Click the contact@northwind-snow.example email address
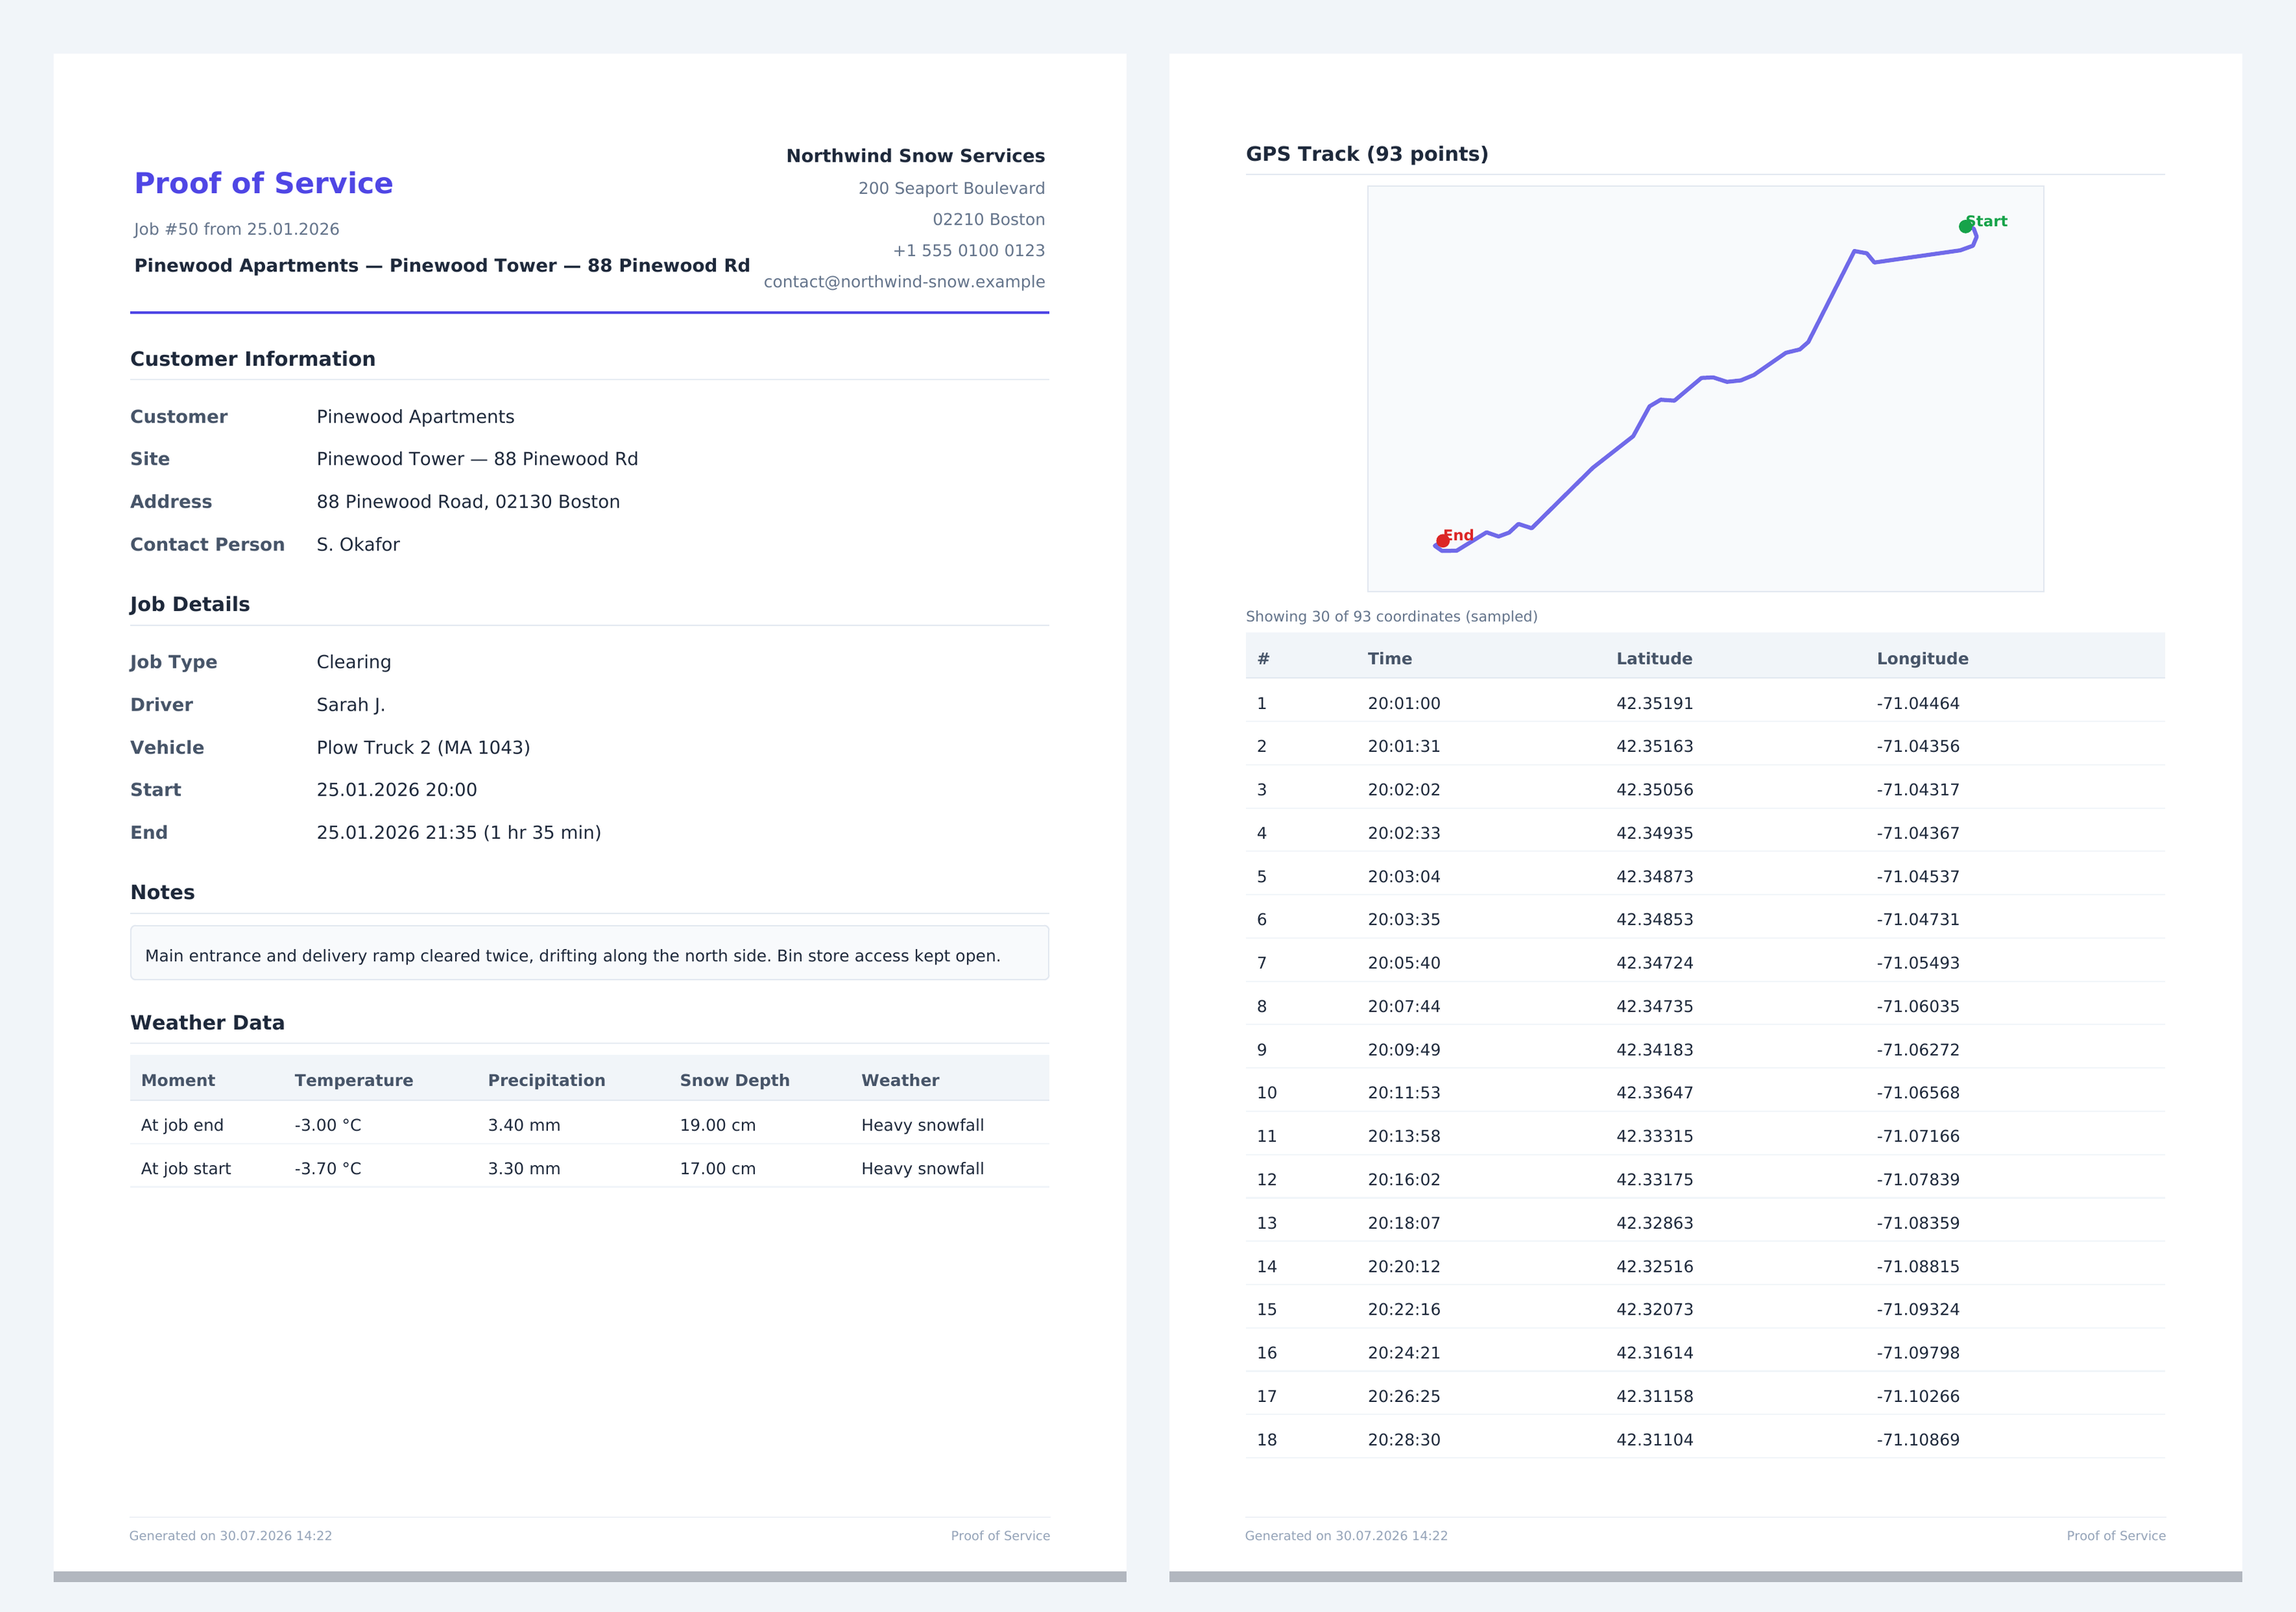The image size is (2296, 1612). coord(904,282)
